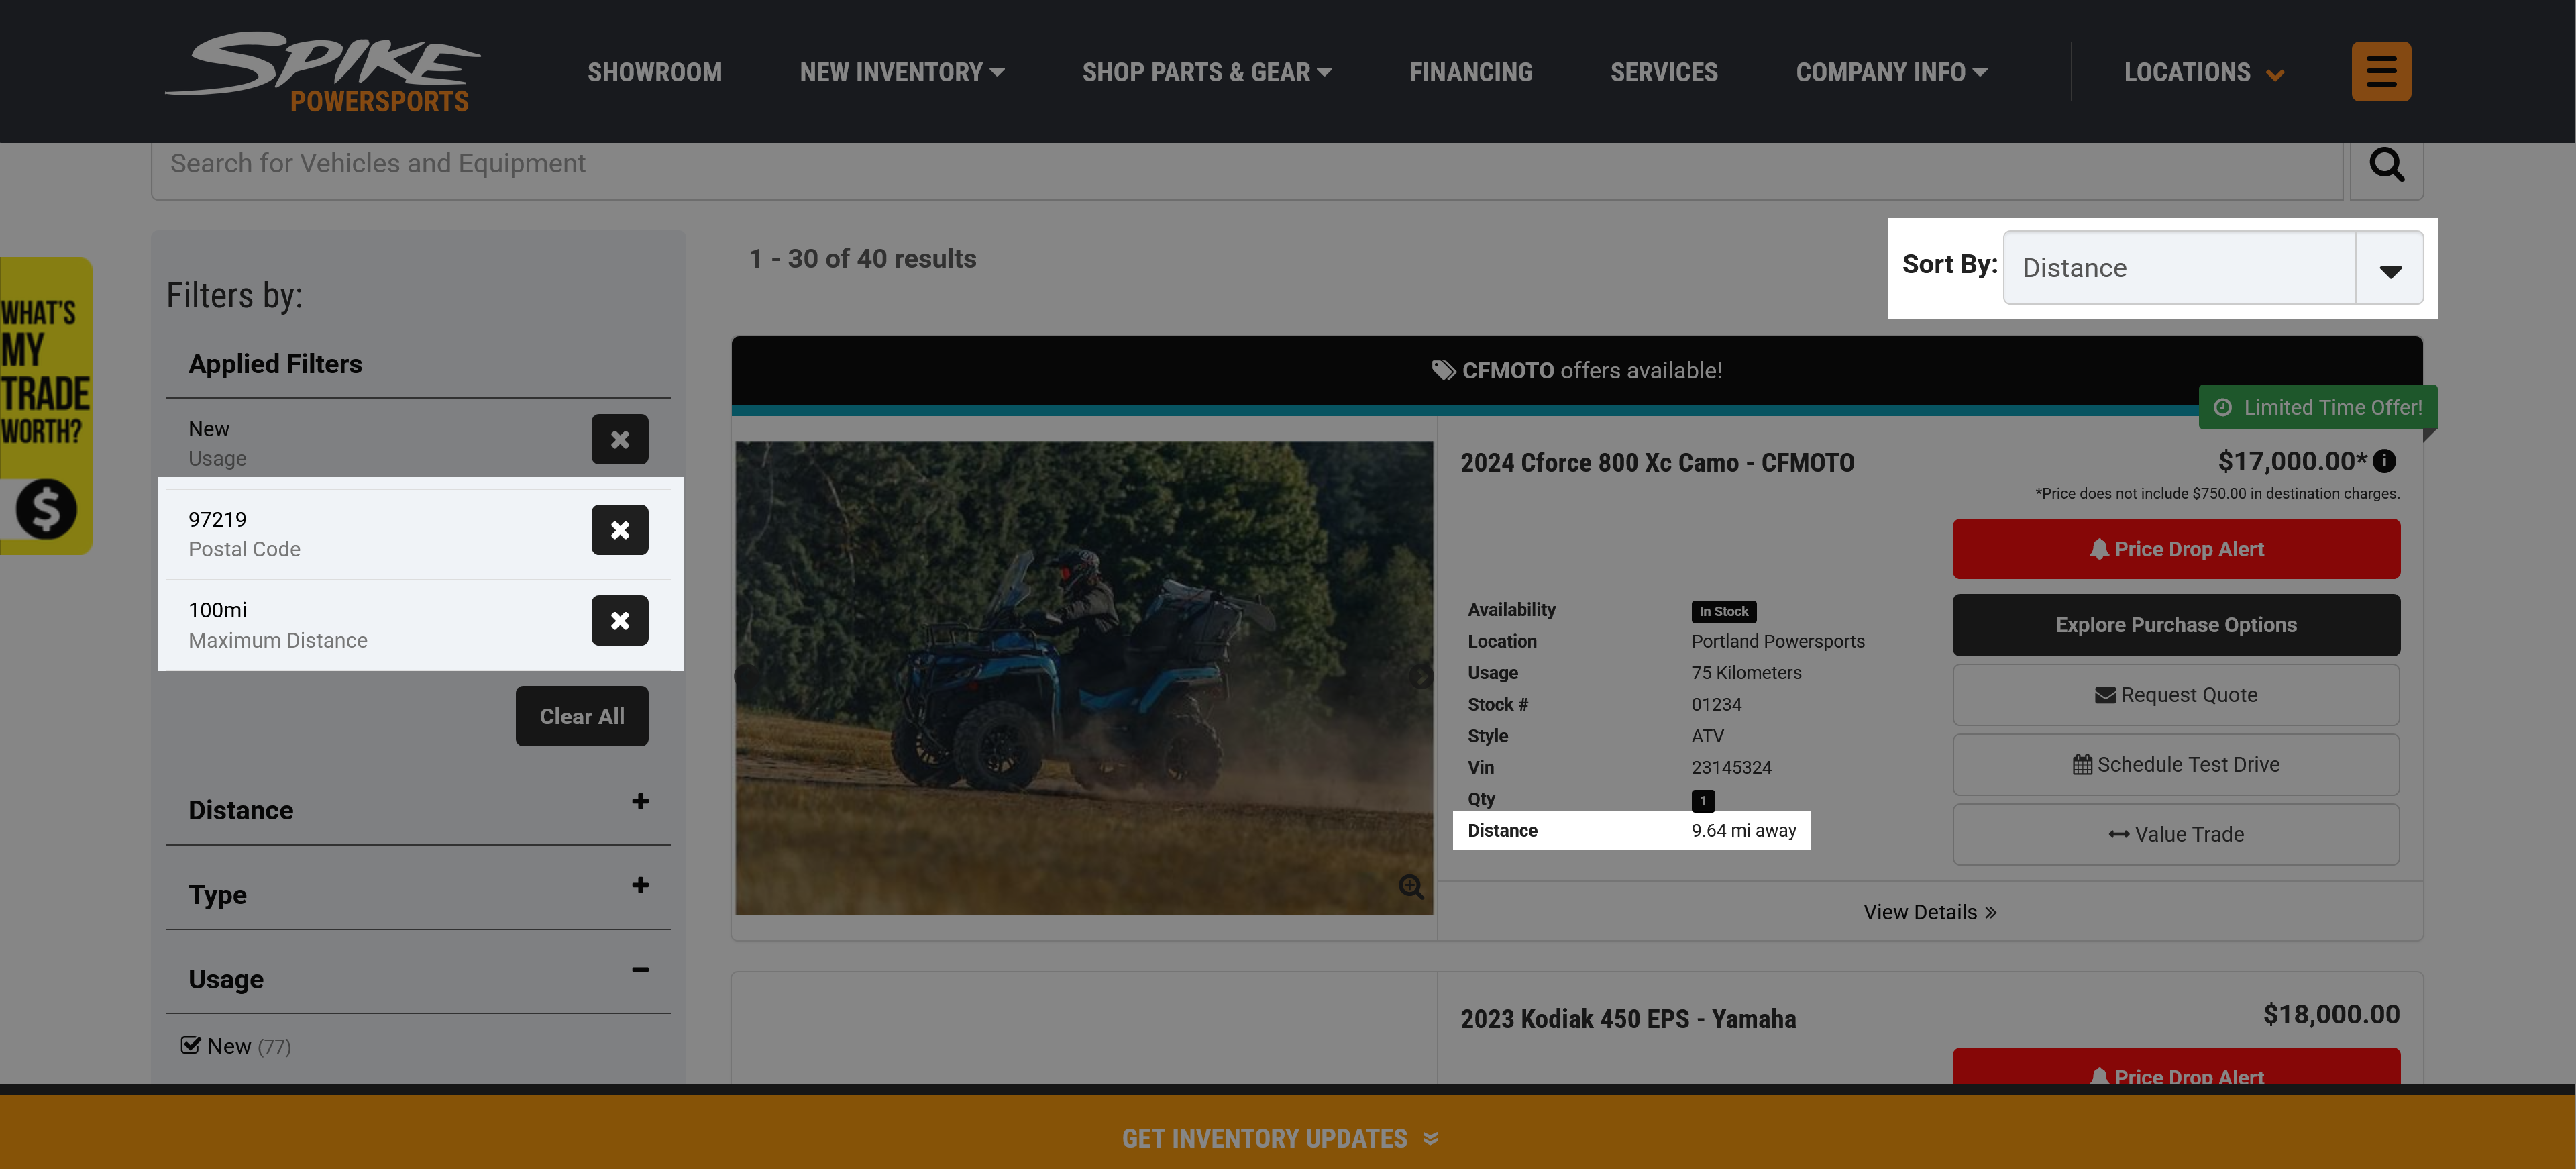Remove the 97219 postal code filter
The width and height of the screenshot is (2576, 1169).
pyautogui.click(x=620, y=530)
